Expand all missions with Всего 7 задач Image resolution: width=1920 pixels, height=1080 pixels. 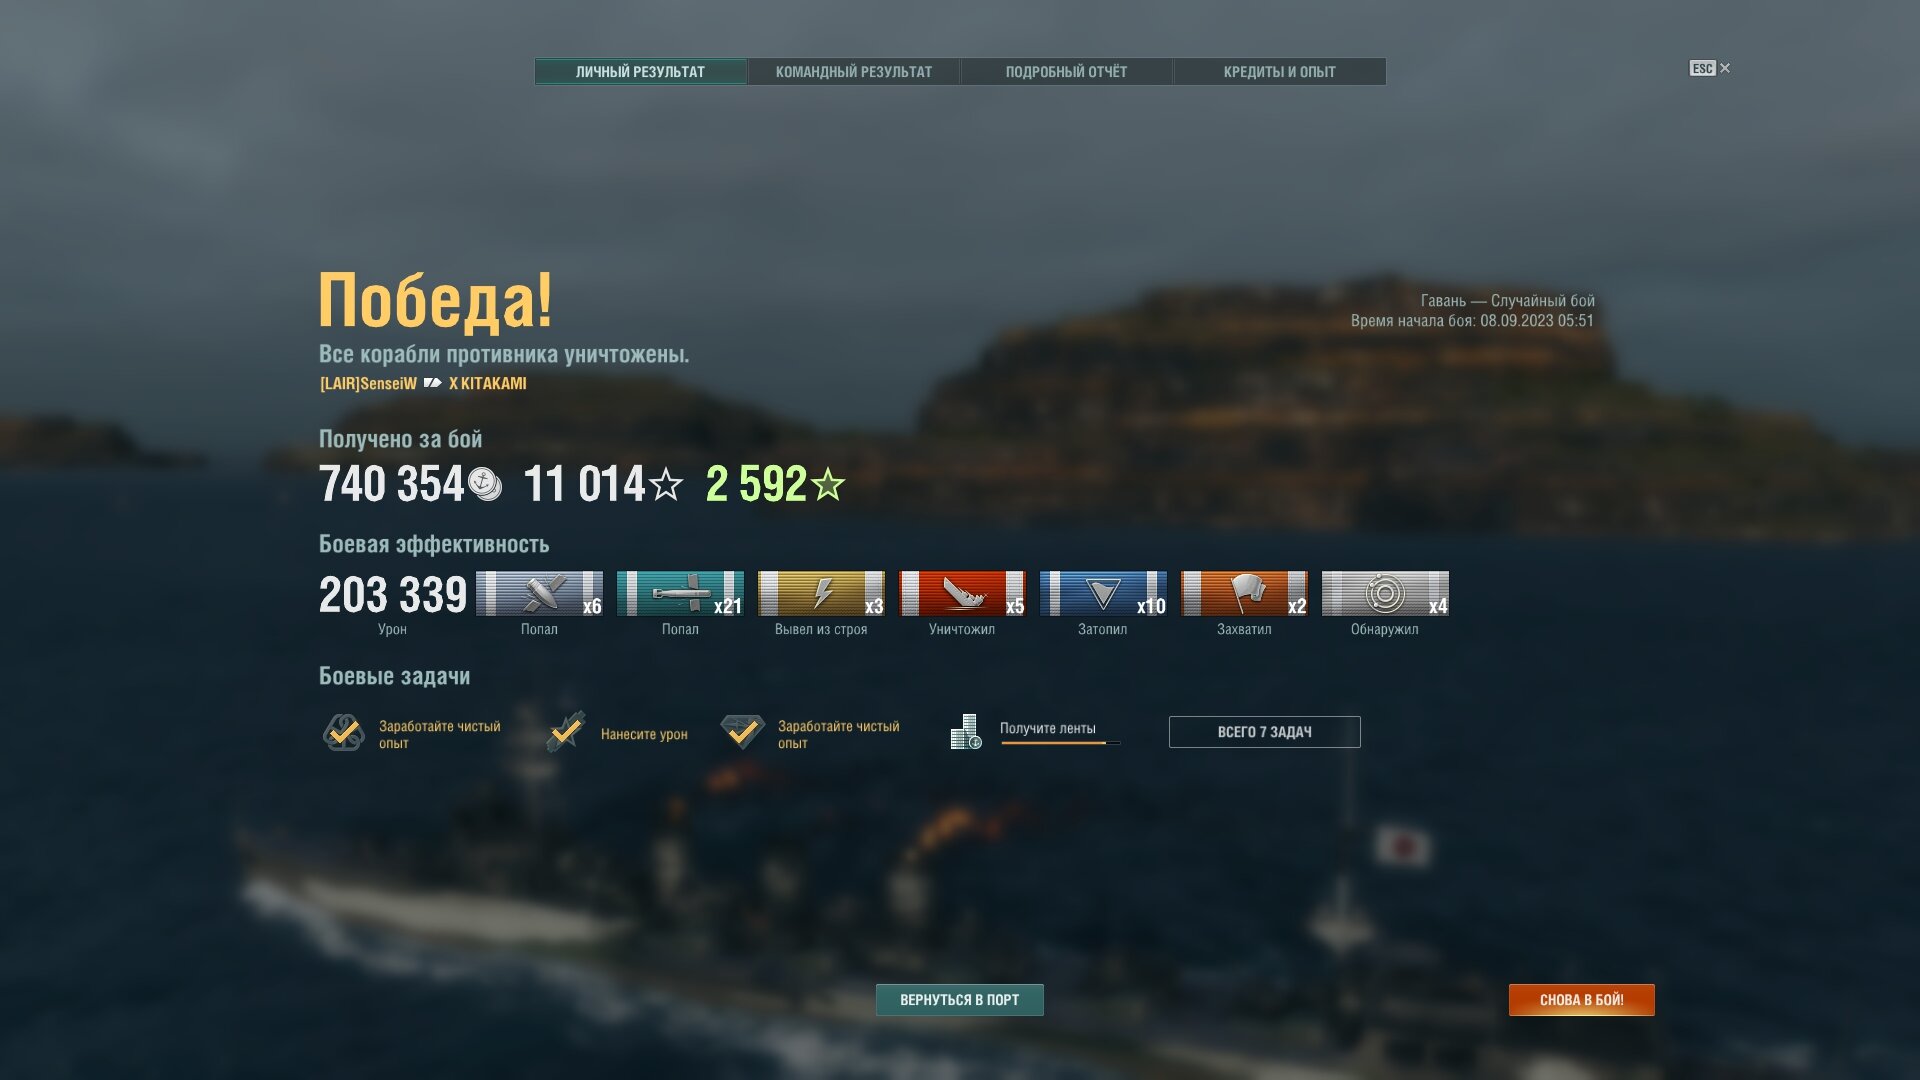pos(1264,732)
